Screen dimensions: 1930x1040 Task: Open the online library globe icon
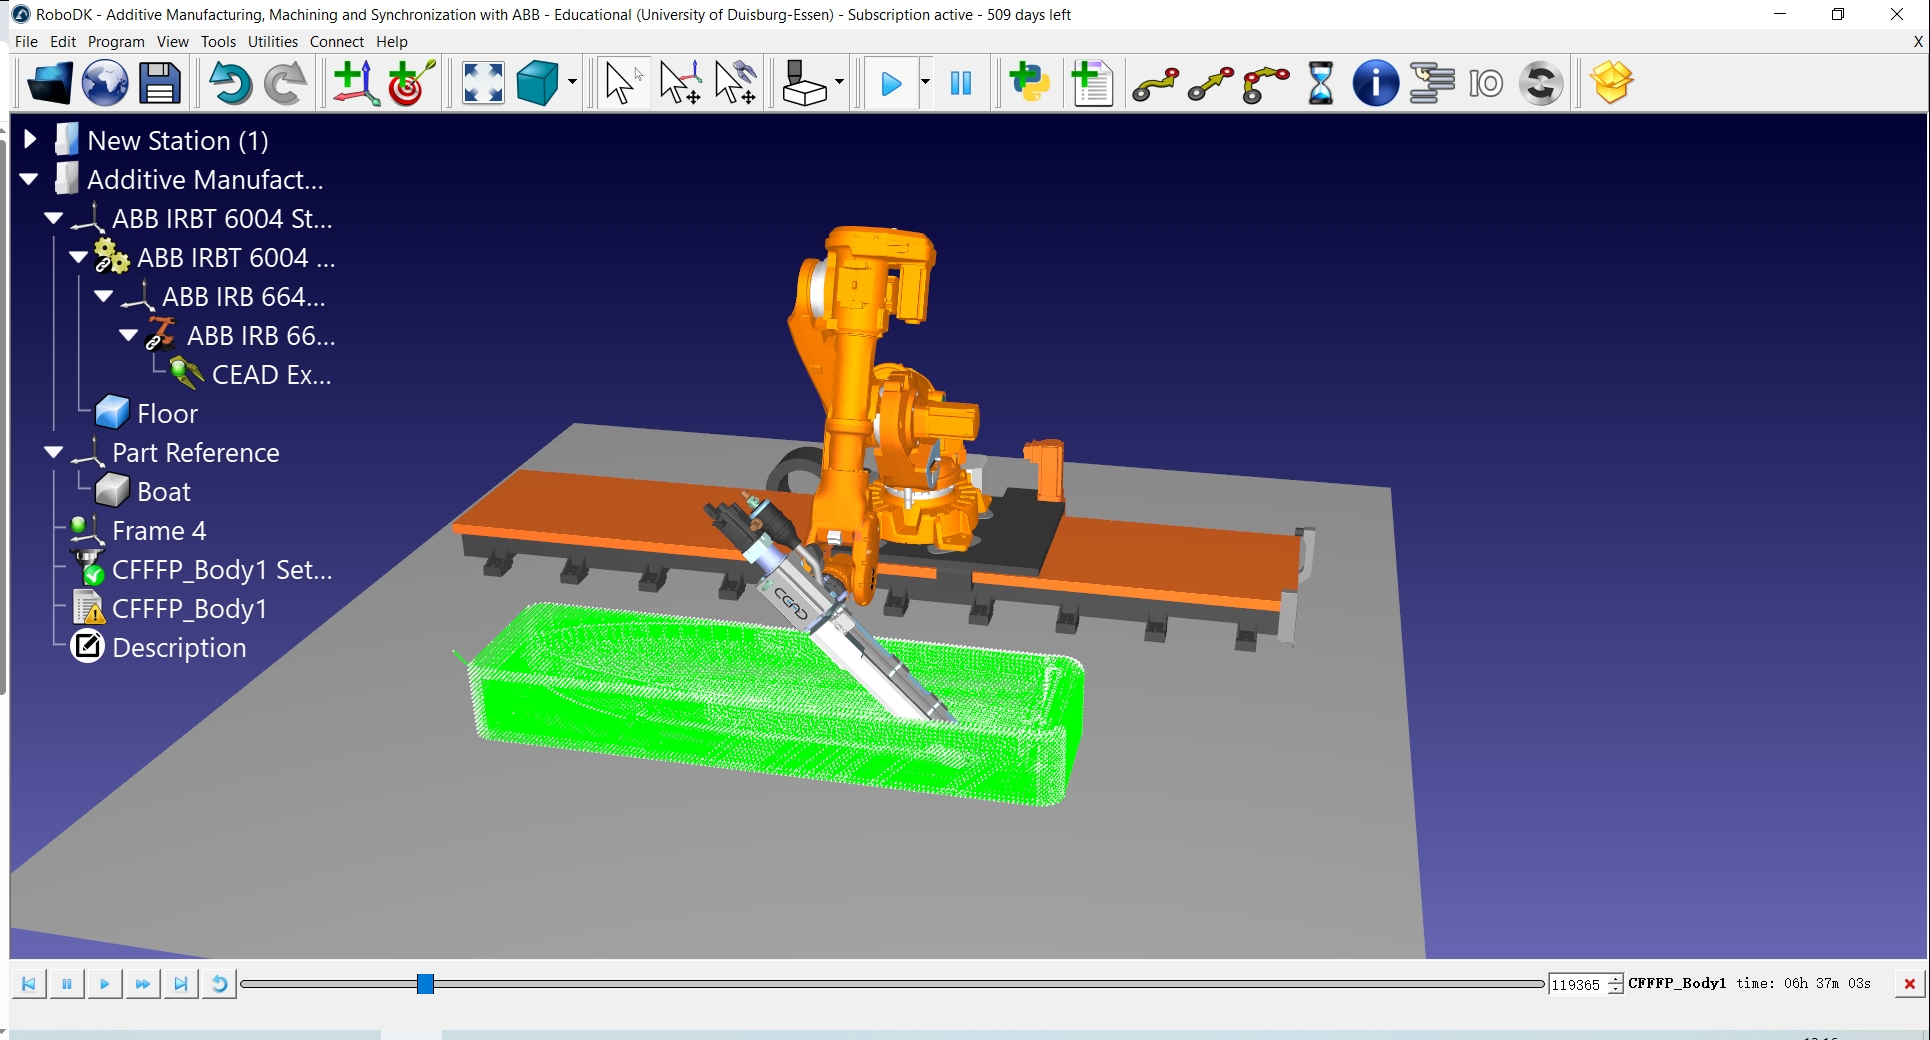[x=104, y=83]
